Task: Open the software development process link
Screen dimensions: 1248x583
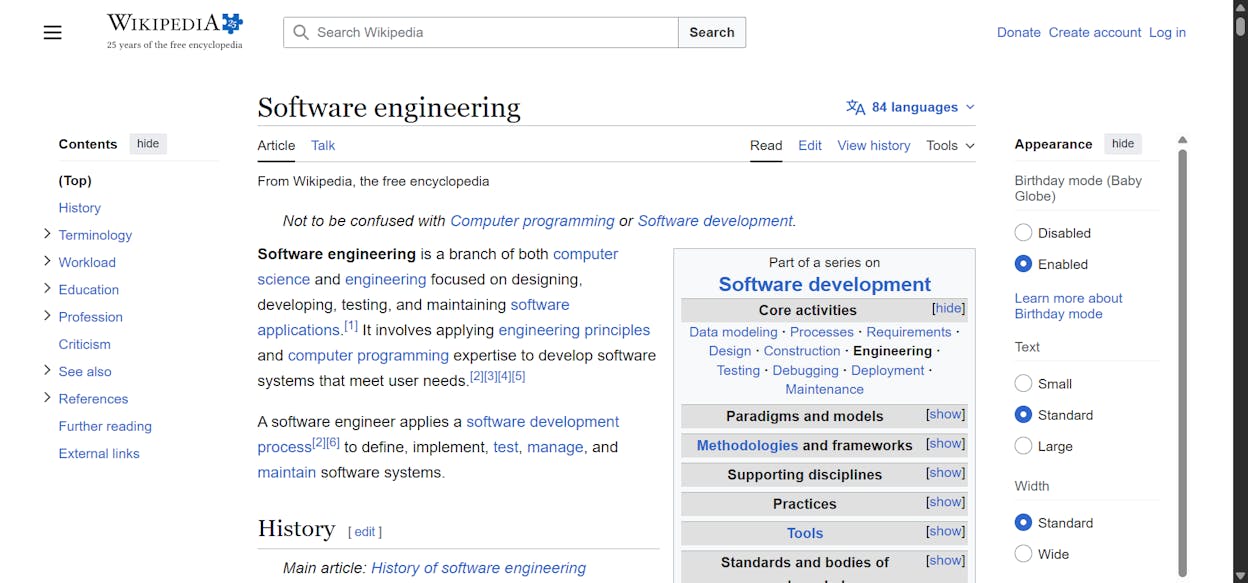Action: (x=438, y=434)
